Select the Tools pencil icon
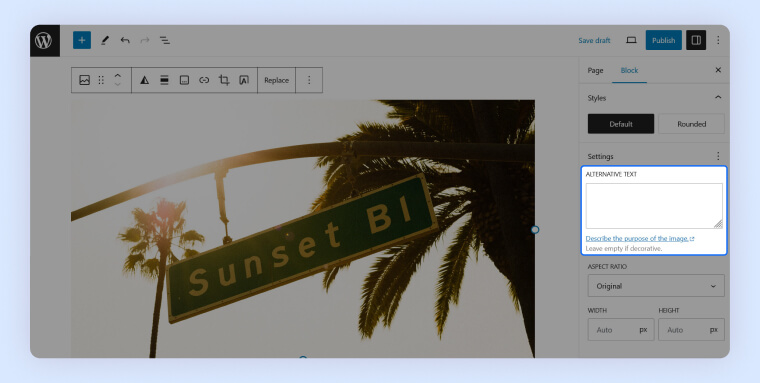Image resolution: width=760 pixels, height=383 pixels. (x=105, y=40)
